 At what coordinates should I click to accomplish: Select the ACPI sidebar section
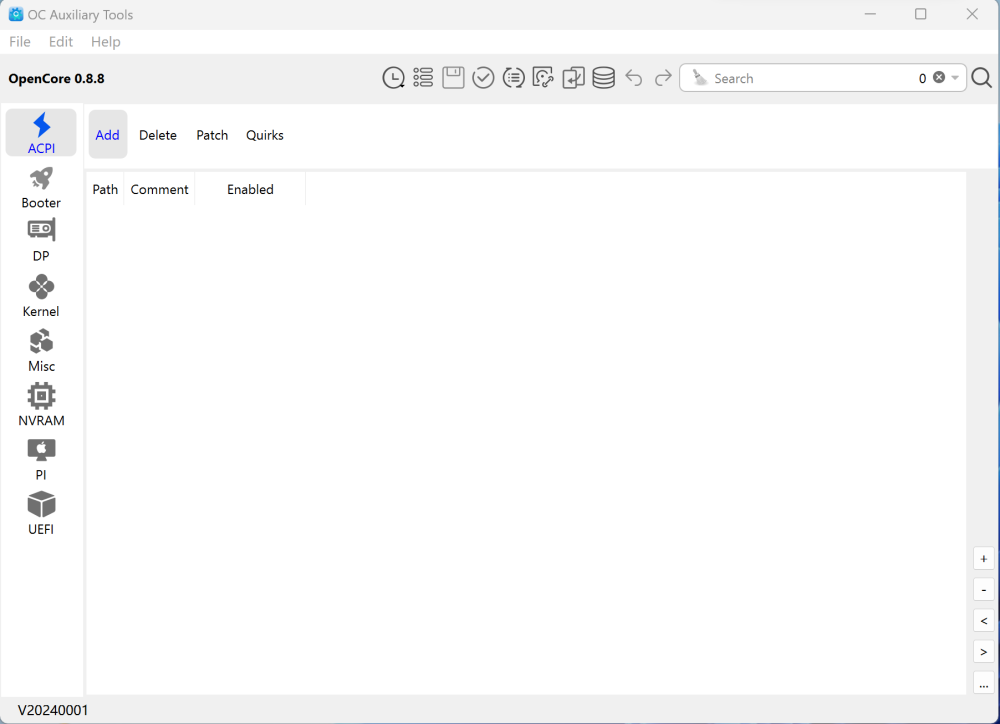41,133
